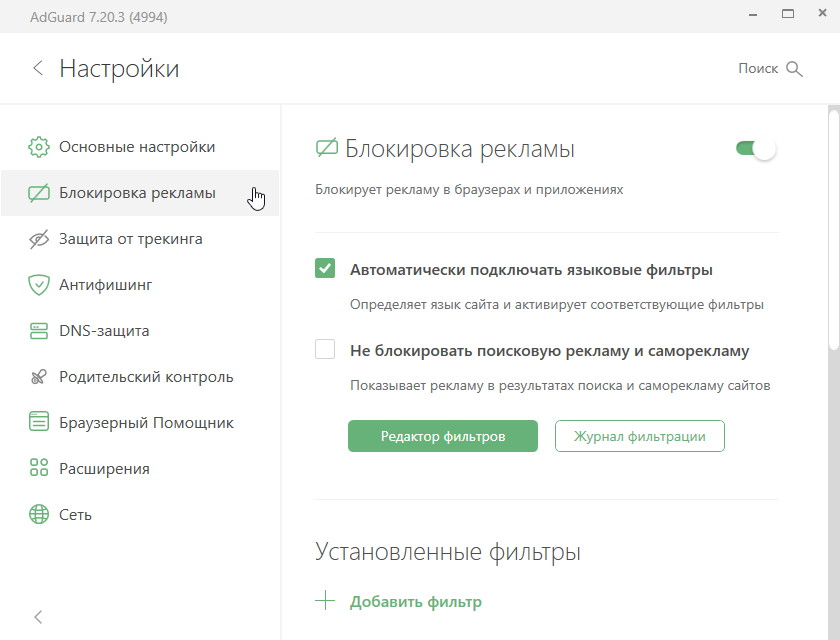This screenshot has height=640, width=840.
Task: Open the Редактор фильтров button
Action: tap(443, 436)
